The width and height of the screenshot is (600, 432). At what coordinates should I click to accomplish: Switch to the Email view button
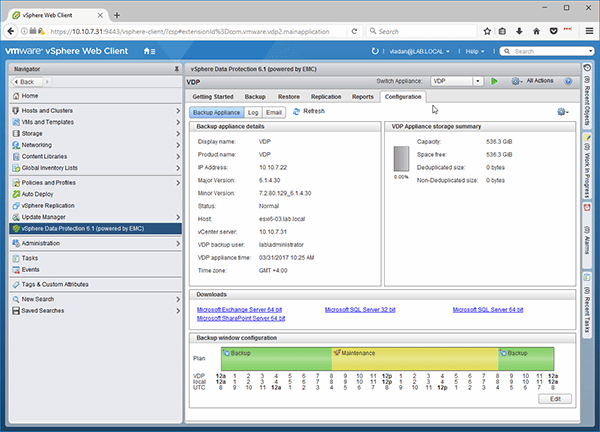274,112
